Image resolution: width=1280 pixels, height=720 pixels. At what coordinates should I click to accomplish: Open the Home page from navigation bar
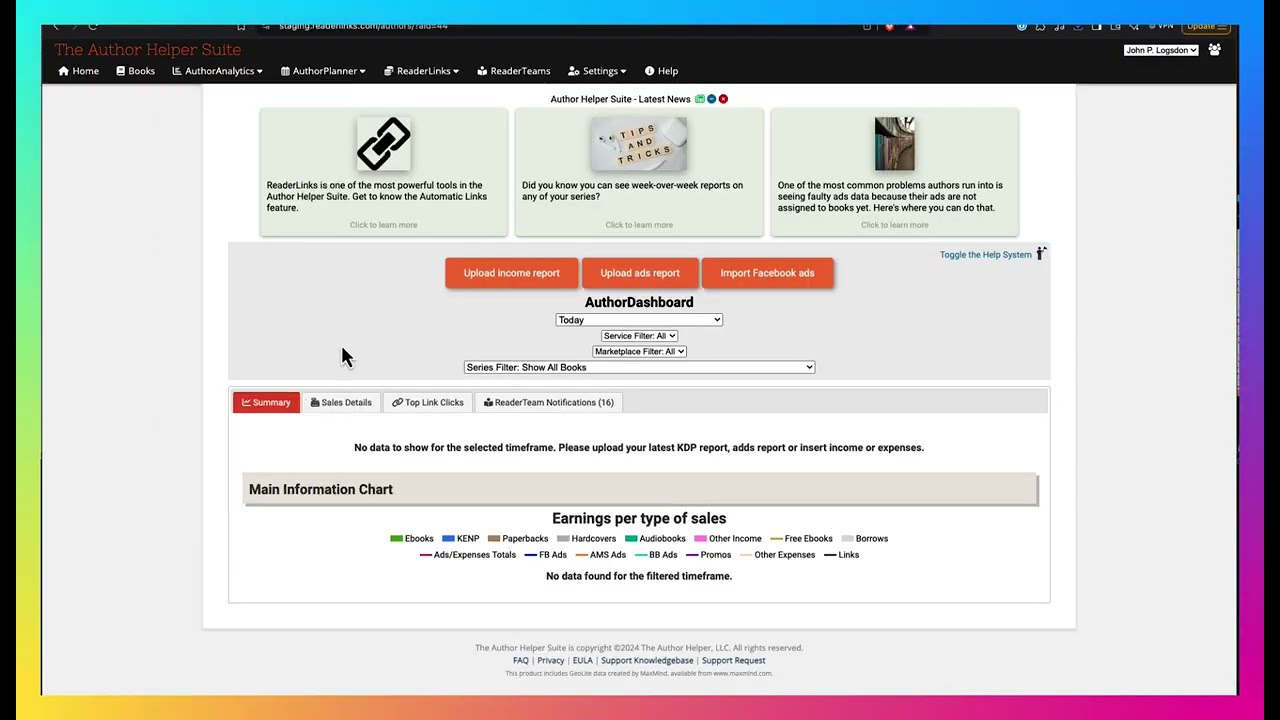click(x=78, y=71)
